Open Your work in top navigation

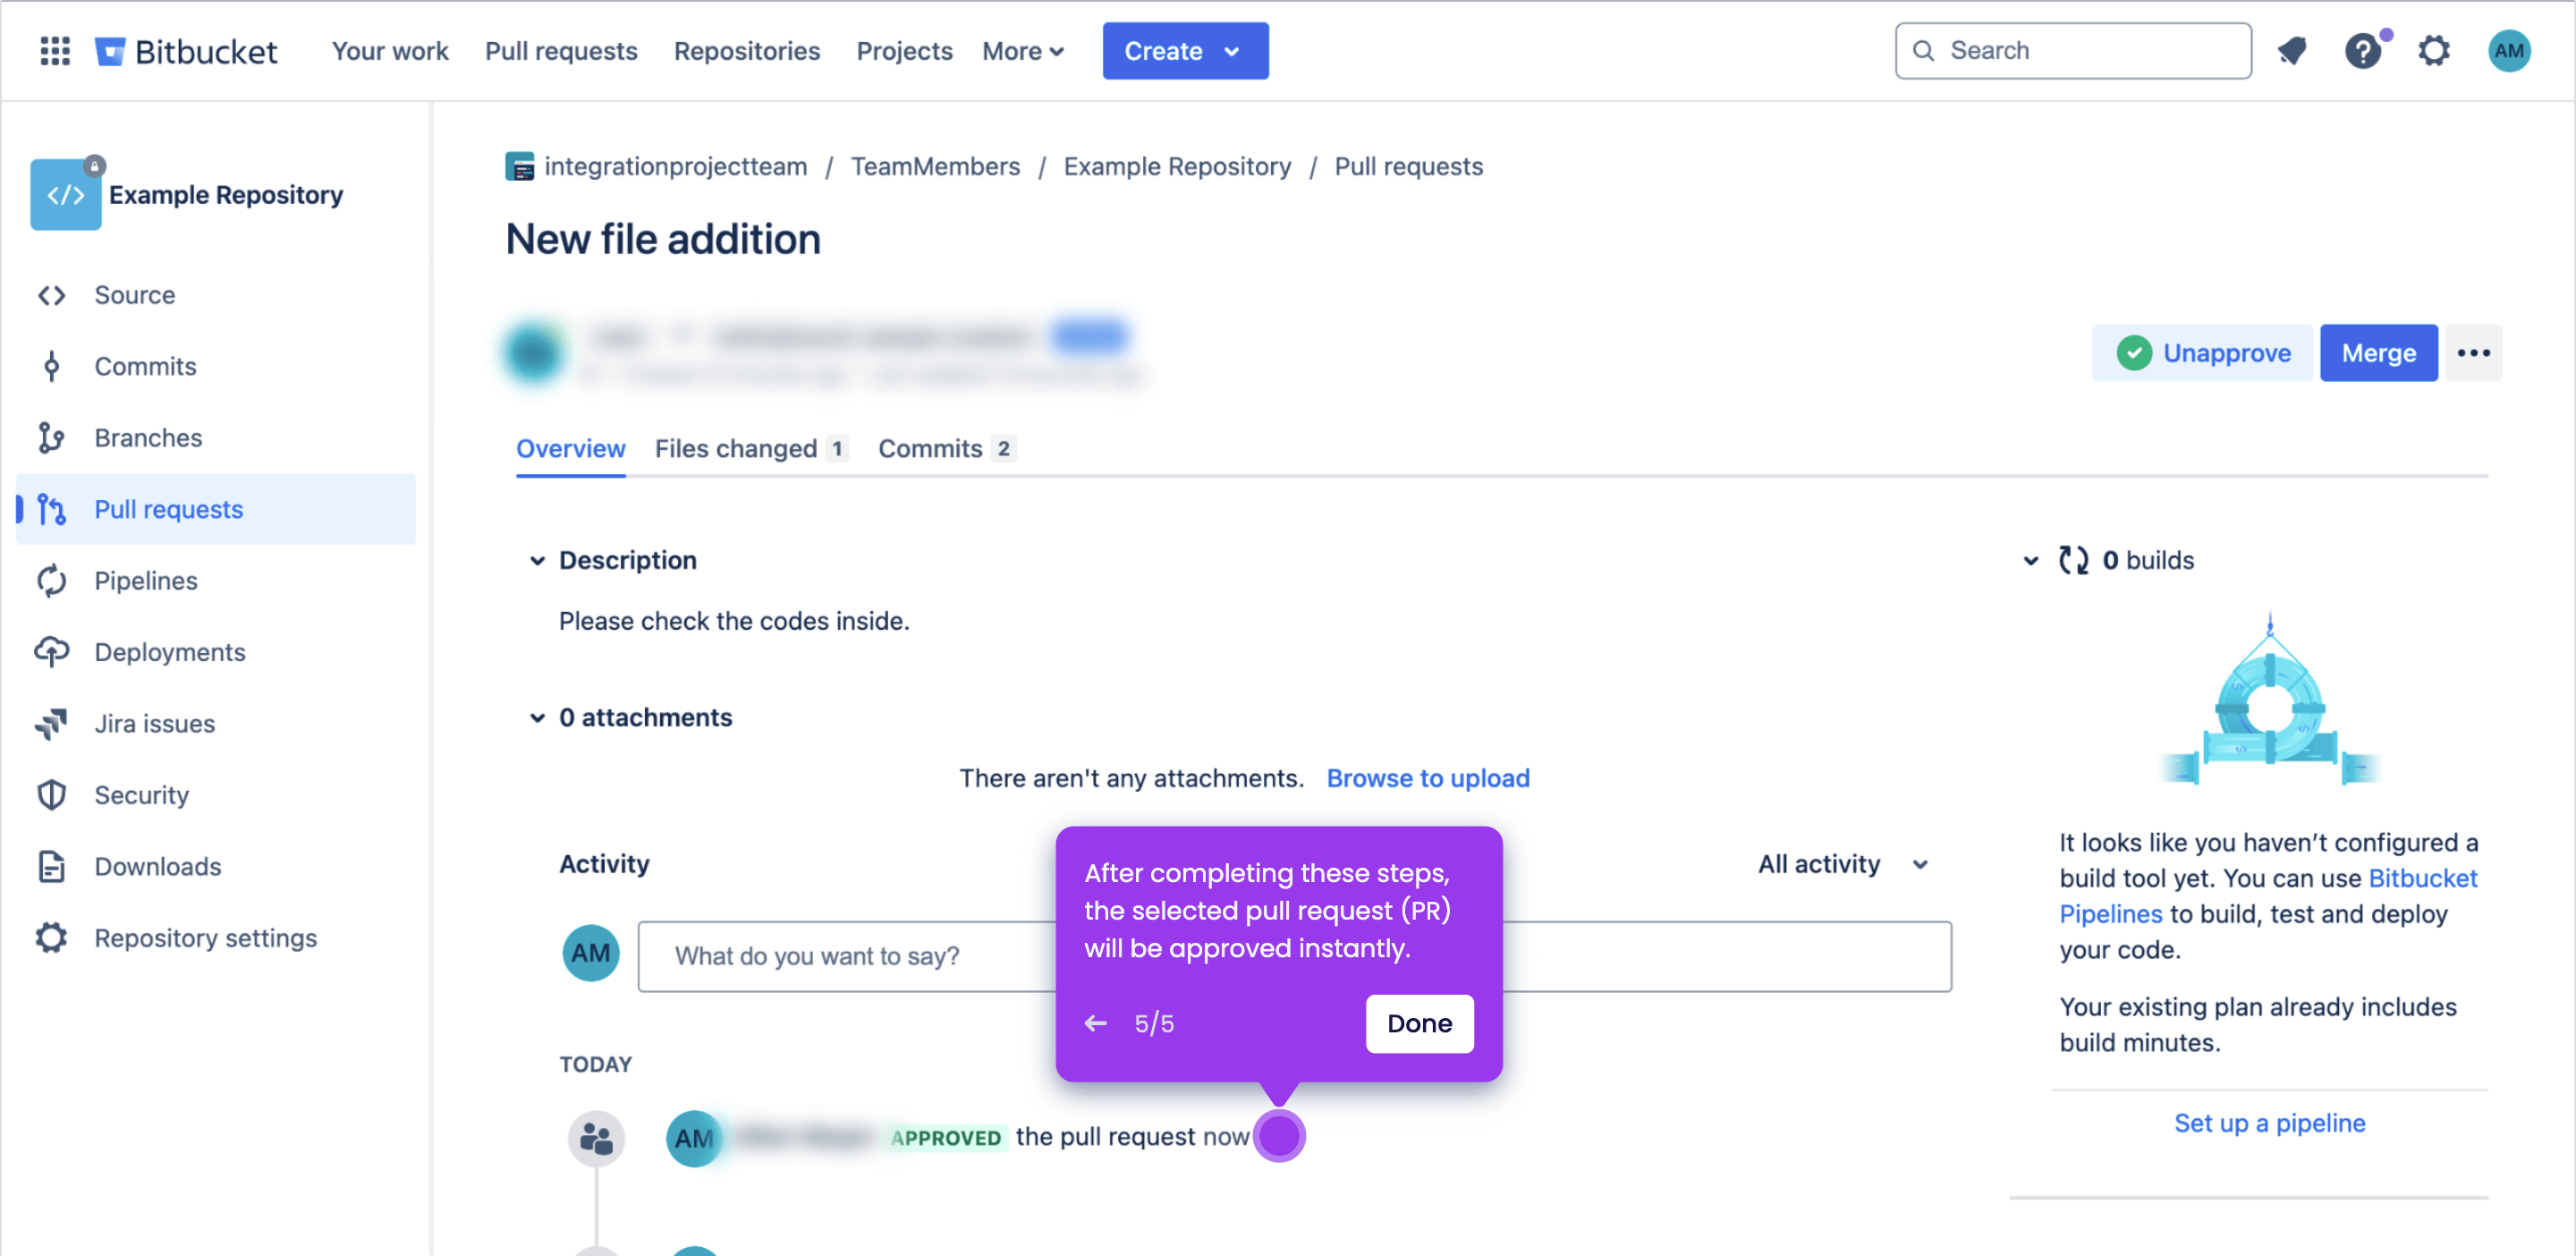(x=390, y=51)
